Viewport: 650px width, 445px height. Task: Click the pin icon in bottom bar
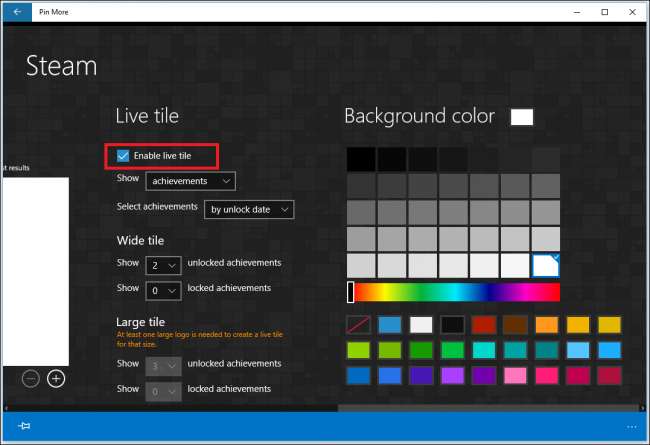click(24, 427)
